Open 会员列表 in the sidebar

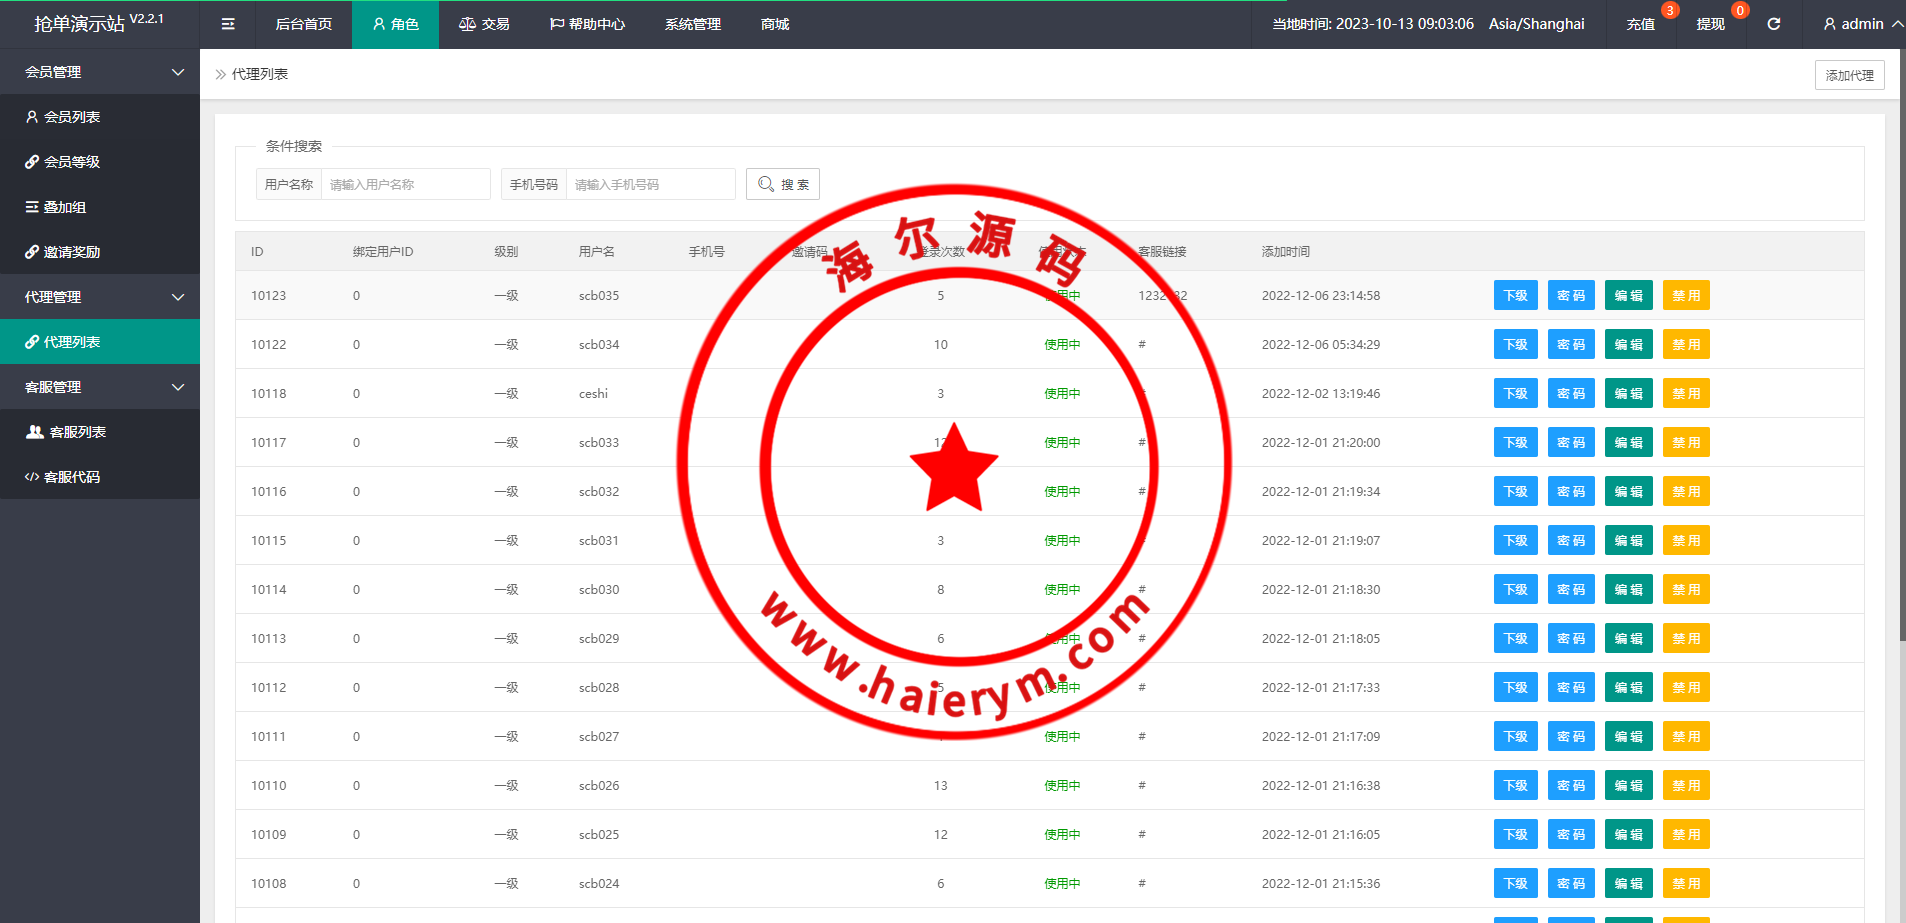(72, 117)
